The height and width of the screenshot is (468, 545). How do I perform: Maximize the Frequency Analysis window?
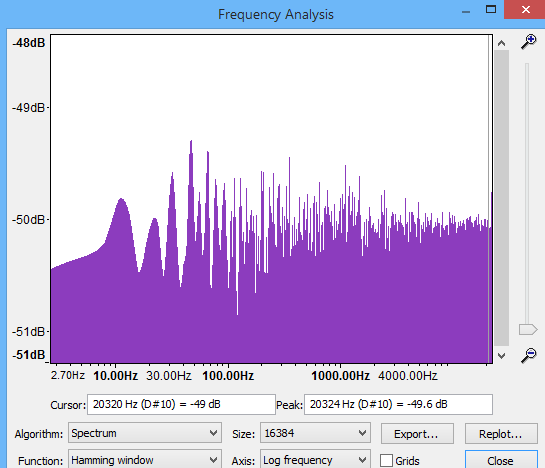point(491,9)
